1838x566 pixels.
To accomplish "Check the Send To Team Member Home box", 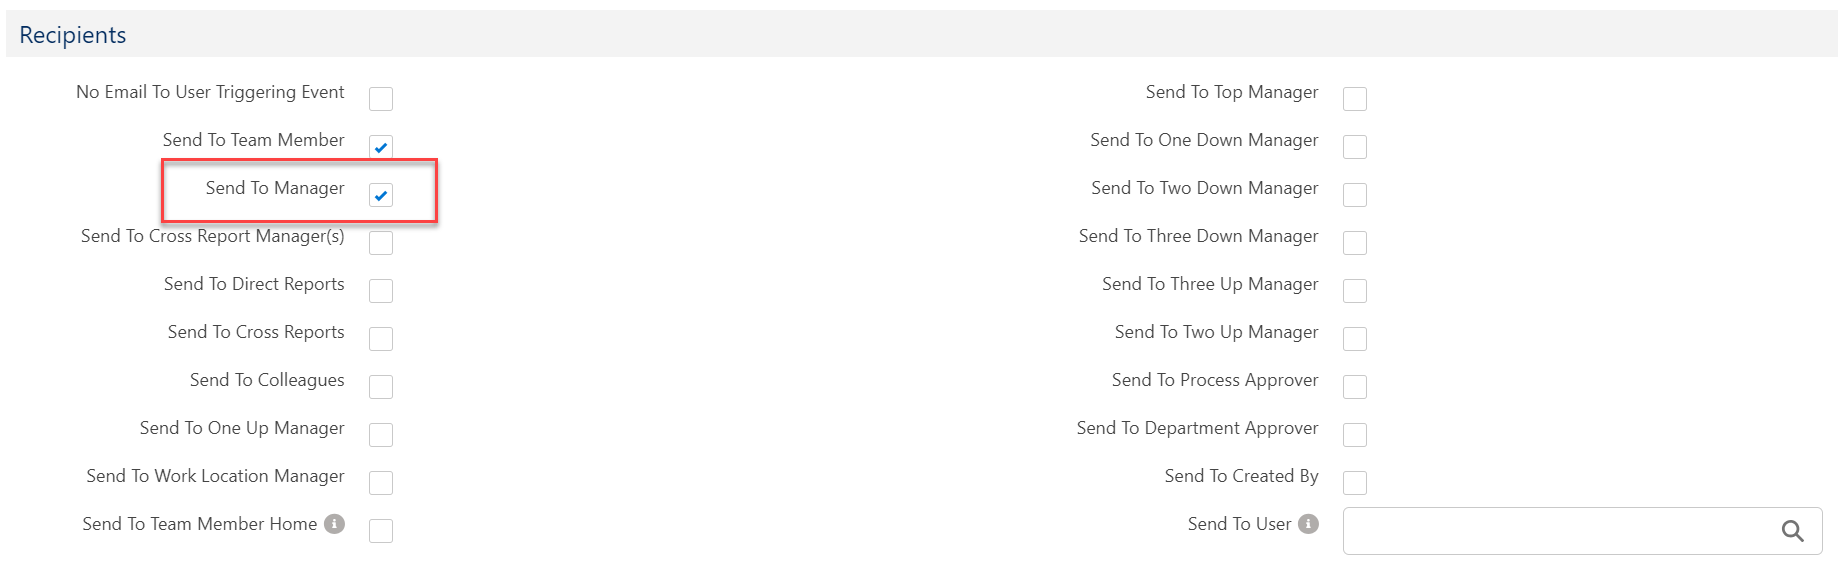I will click(x=381, y=531).
